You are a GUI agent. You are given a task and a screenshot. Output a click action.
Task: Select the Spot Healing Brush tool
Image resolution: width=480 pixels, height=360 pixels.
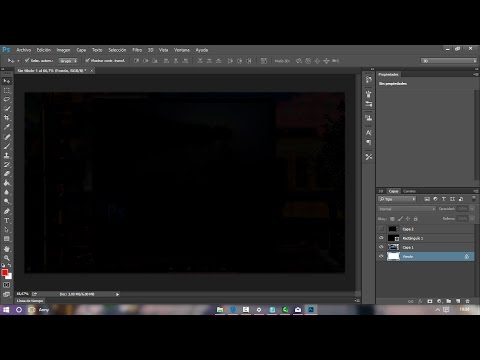pyautogui.click(x=7, y=137)
